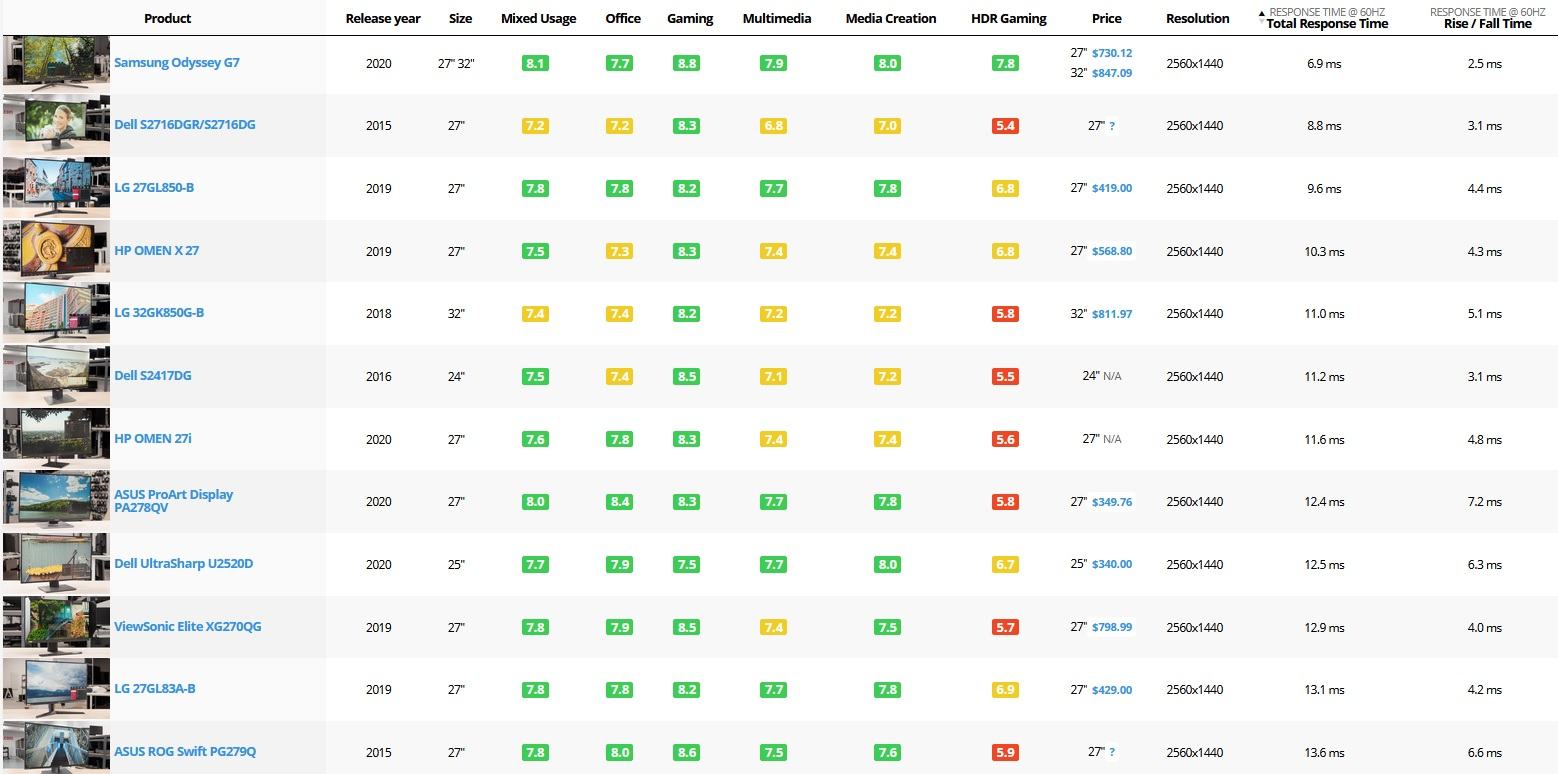Click the Media Creation column header
The width and height of the screenshot is (1558, 774).
click(890, 18)
